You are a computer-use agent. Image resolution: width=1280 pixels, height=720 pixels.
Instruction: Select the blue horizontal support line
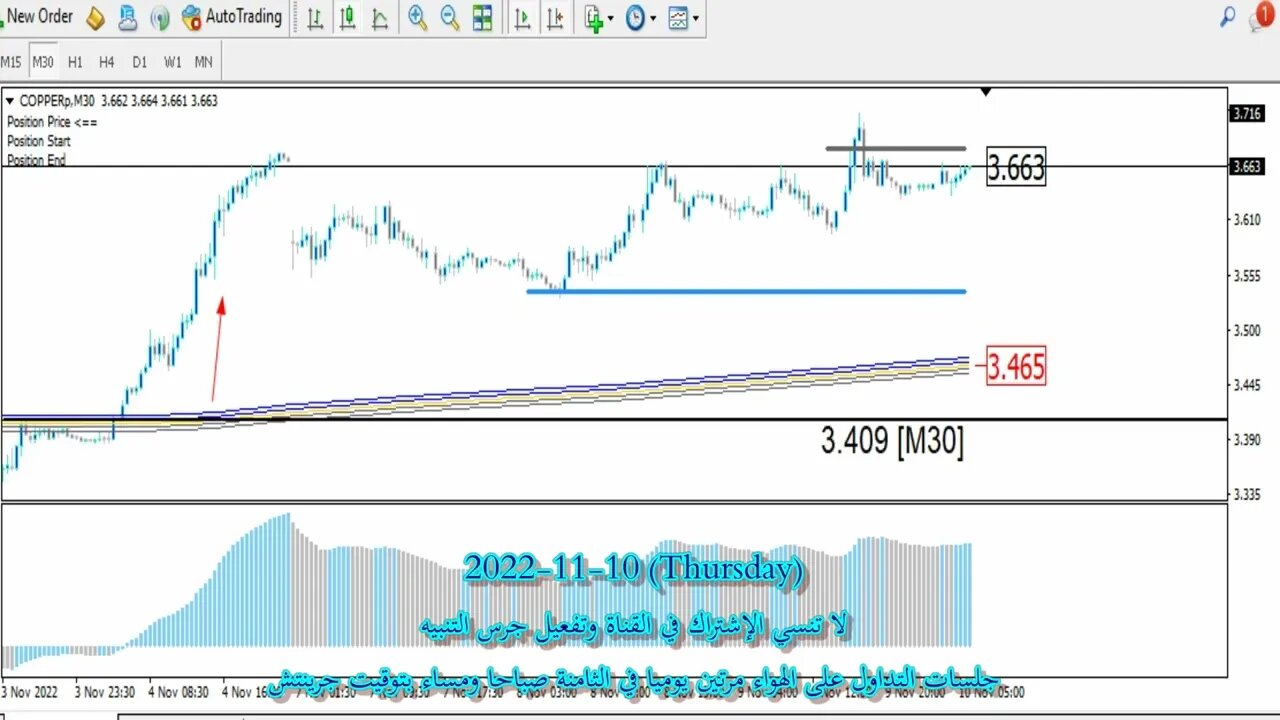[x=746, y=291]
